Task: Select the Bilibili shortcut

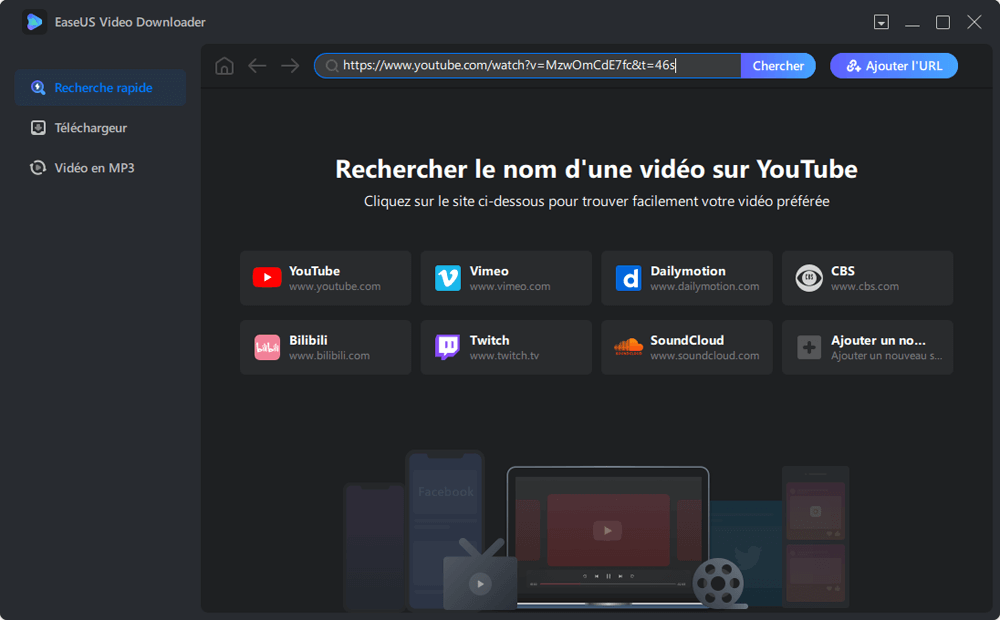Action: pos(325,347)
